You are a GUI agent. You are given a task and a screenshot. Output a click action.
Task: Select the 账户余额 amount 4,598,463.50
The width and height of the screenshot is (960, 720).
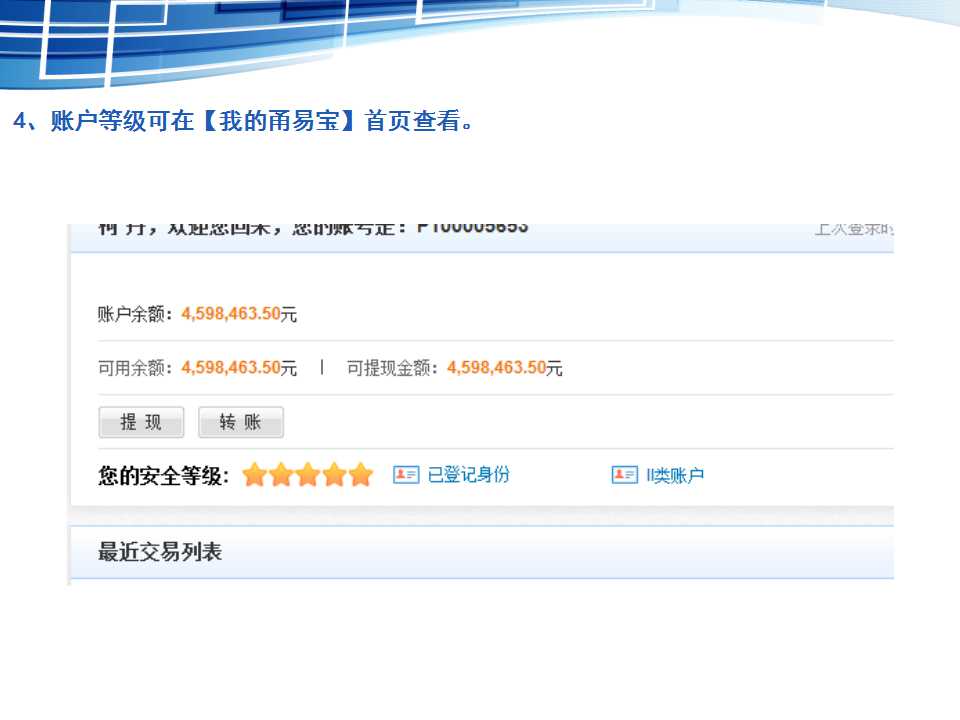(231, 313)
